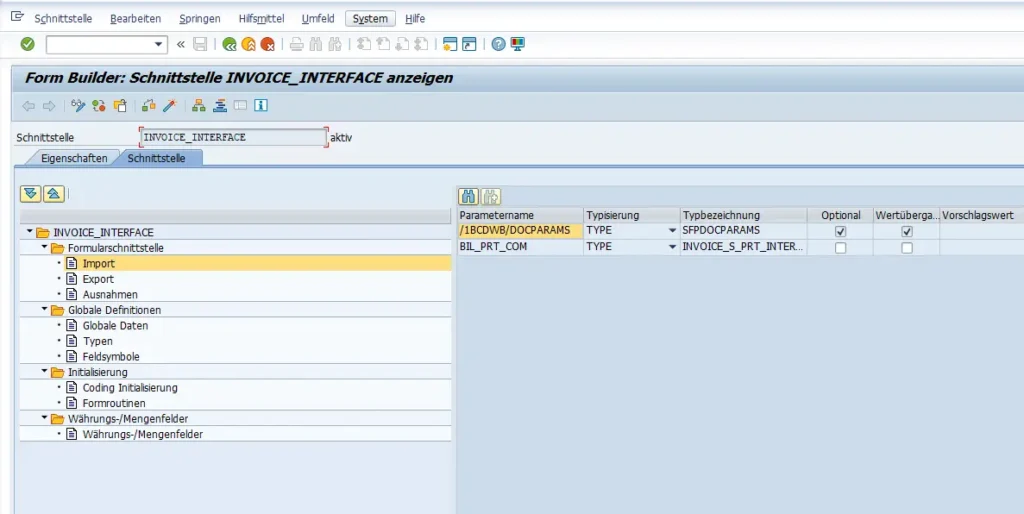Viewport: 1024px width, 514px height.
Task: Click the blue Information icon
Action: pos(261,105)
